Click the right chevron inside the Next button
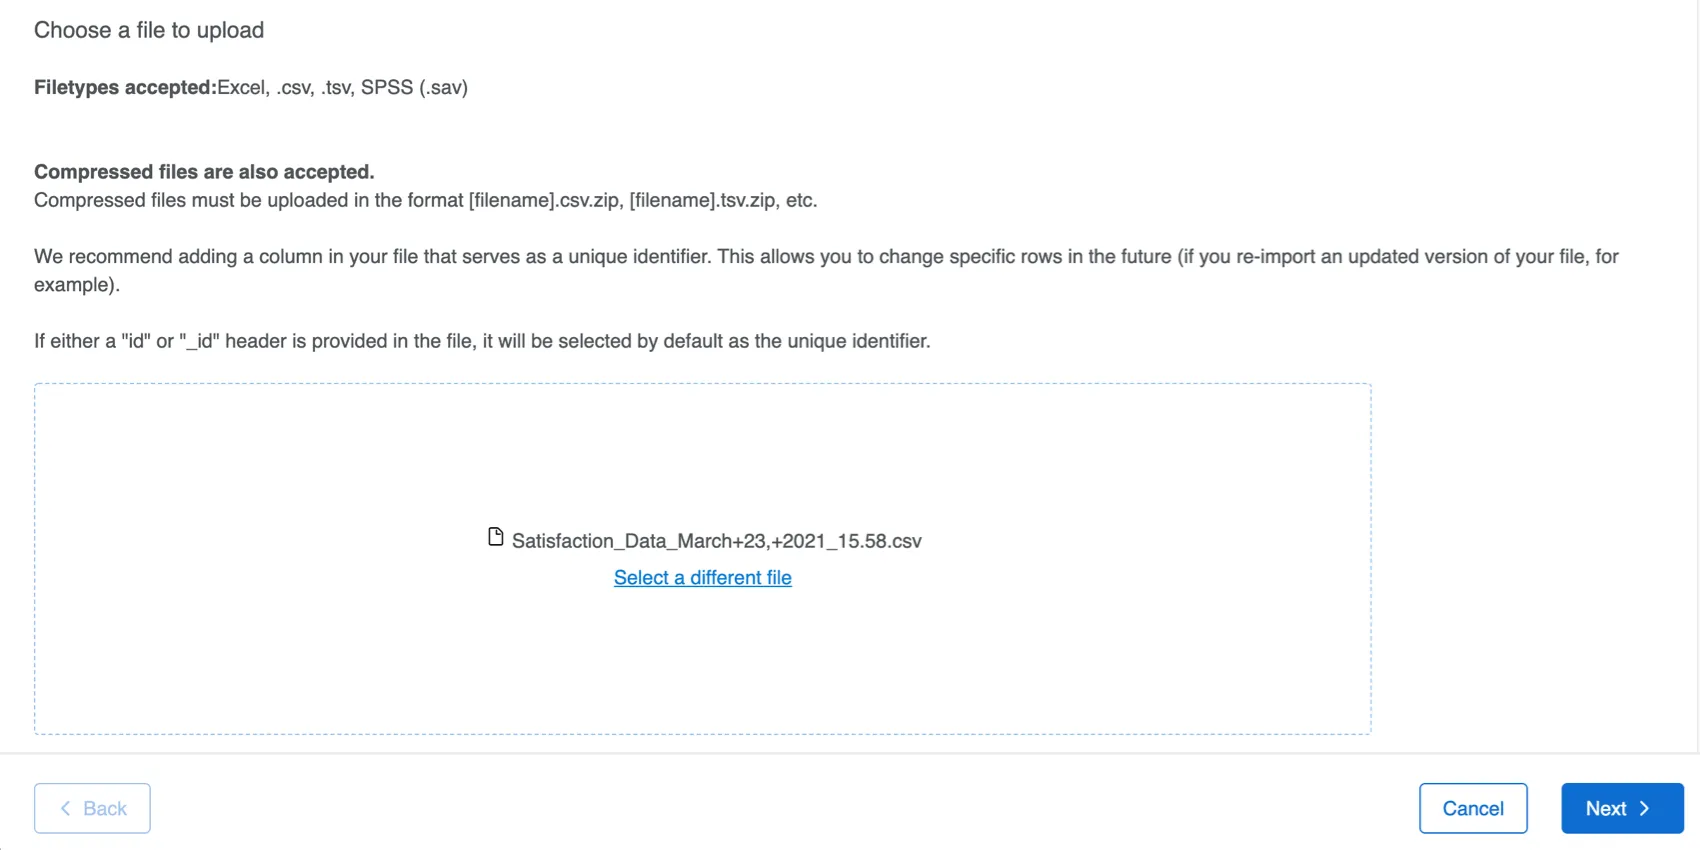1700x850 pixels. [1644, 808]
